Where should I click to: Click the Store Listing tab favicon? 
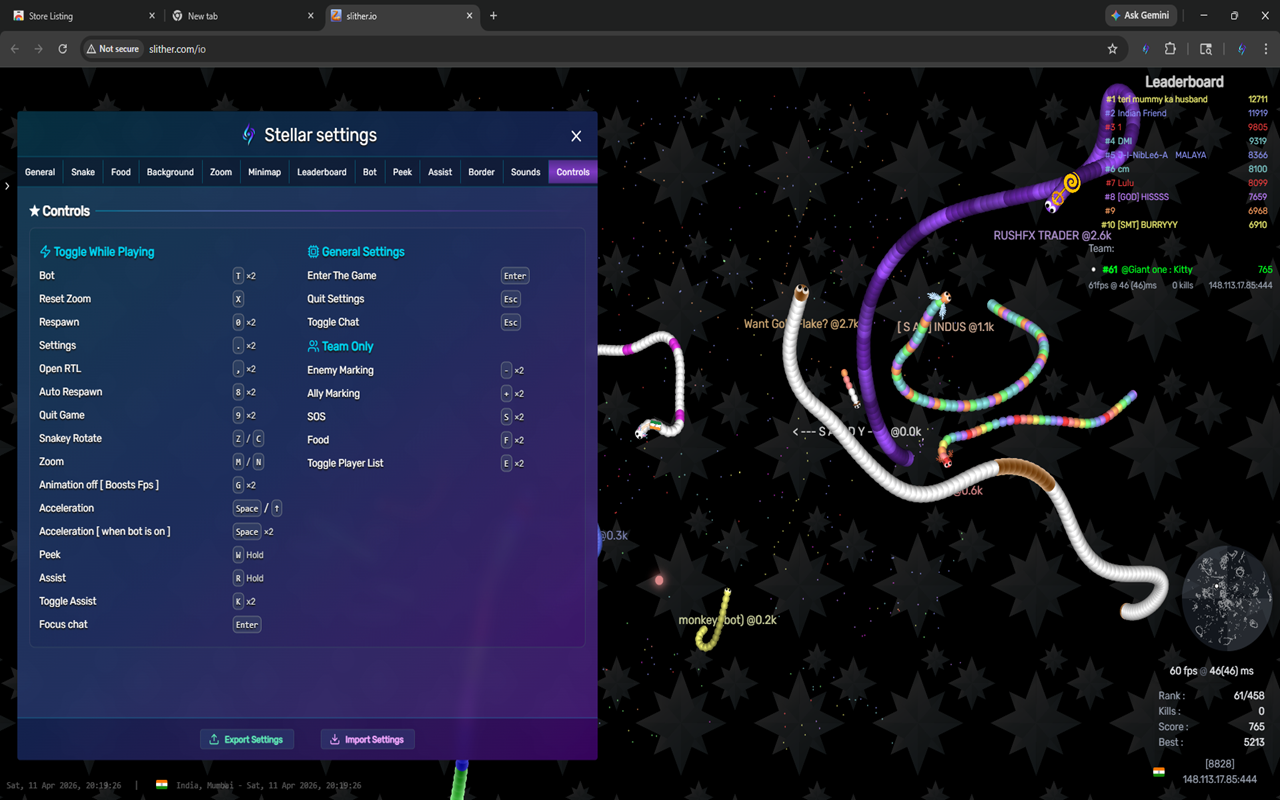pyautogui.click(x=18, y=16)
